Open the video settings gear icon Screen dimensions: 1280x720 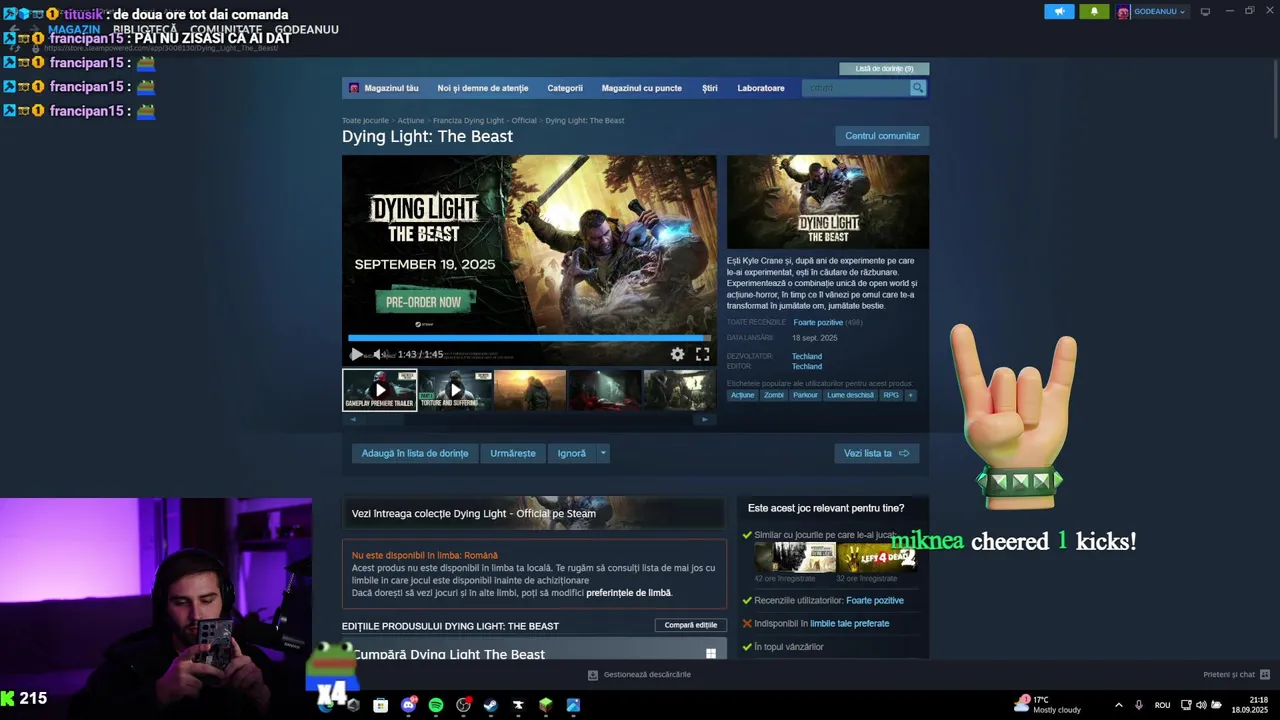click(x=677, y=354)
